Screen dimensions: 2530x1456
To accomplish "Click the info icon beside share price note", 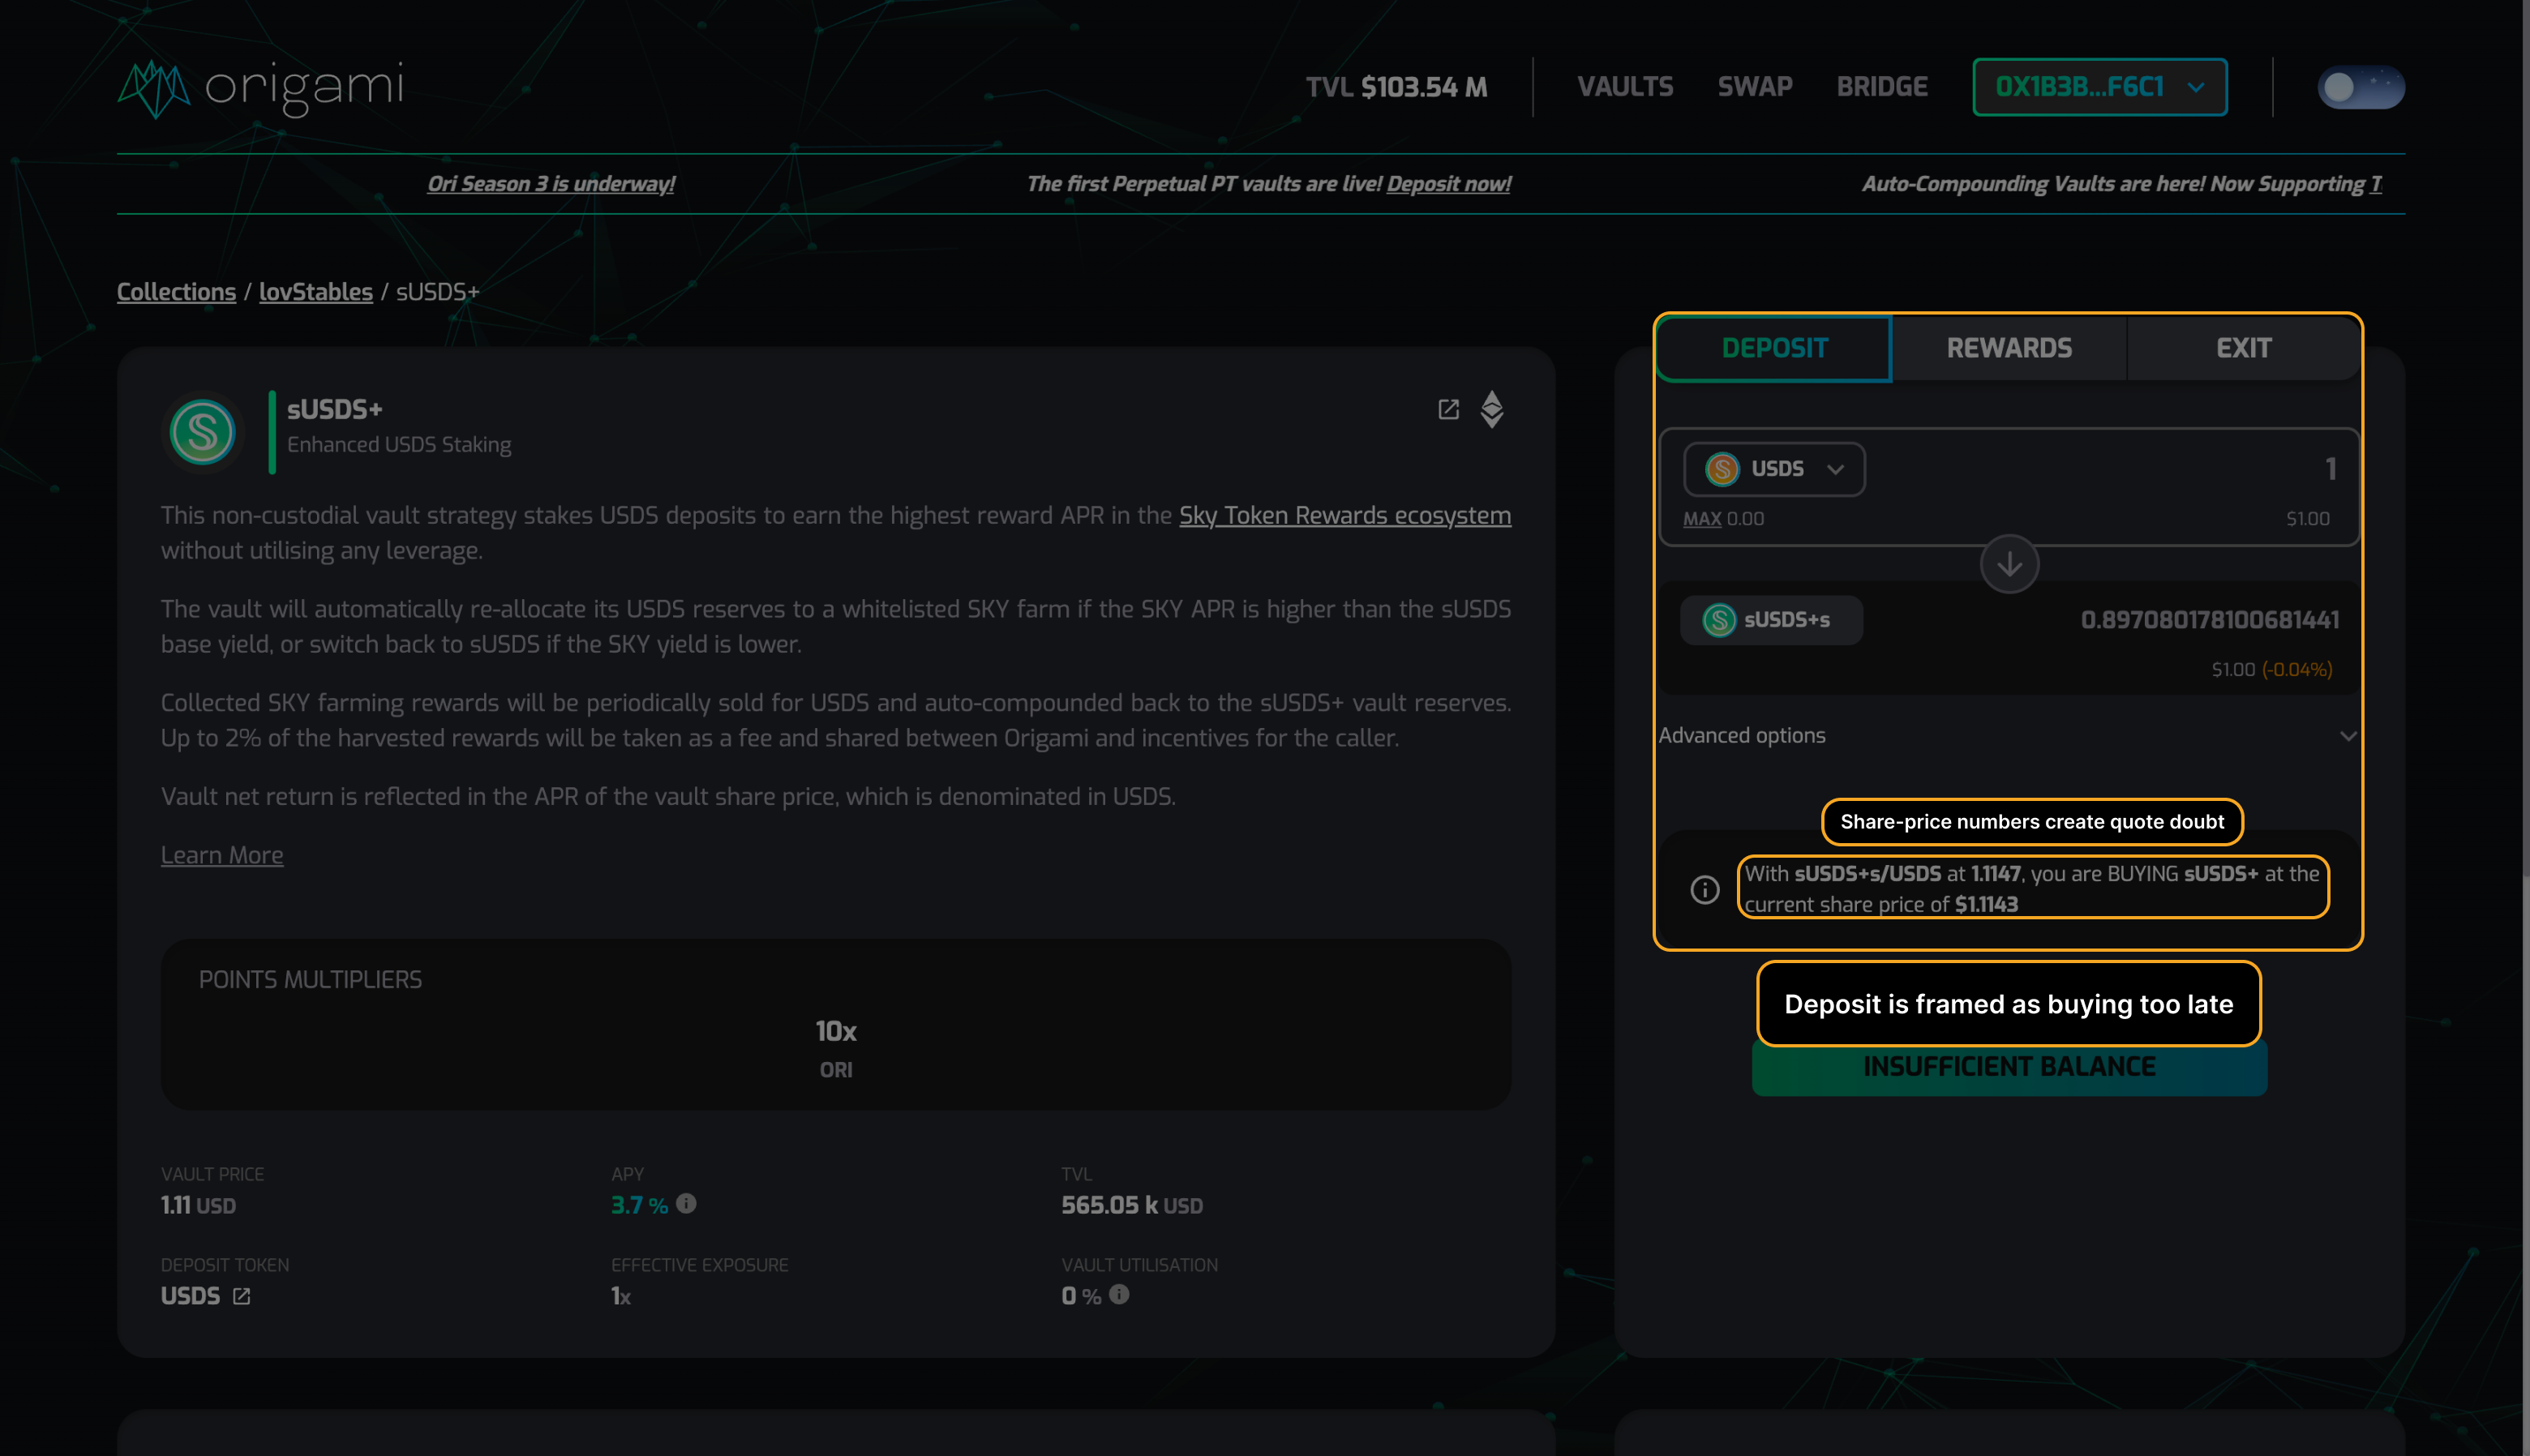I will 1705,889.
